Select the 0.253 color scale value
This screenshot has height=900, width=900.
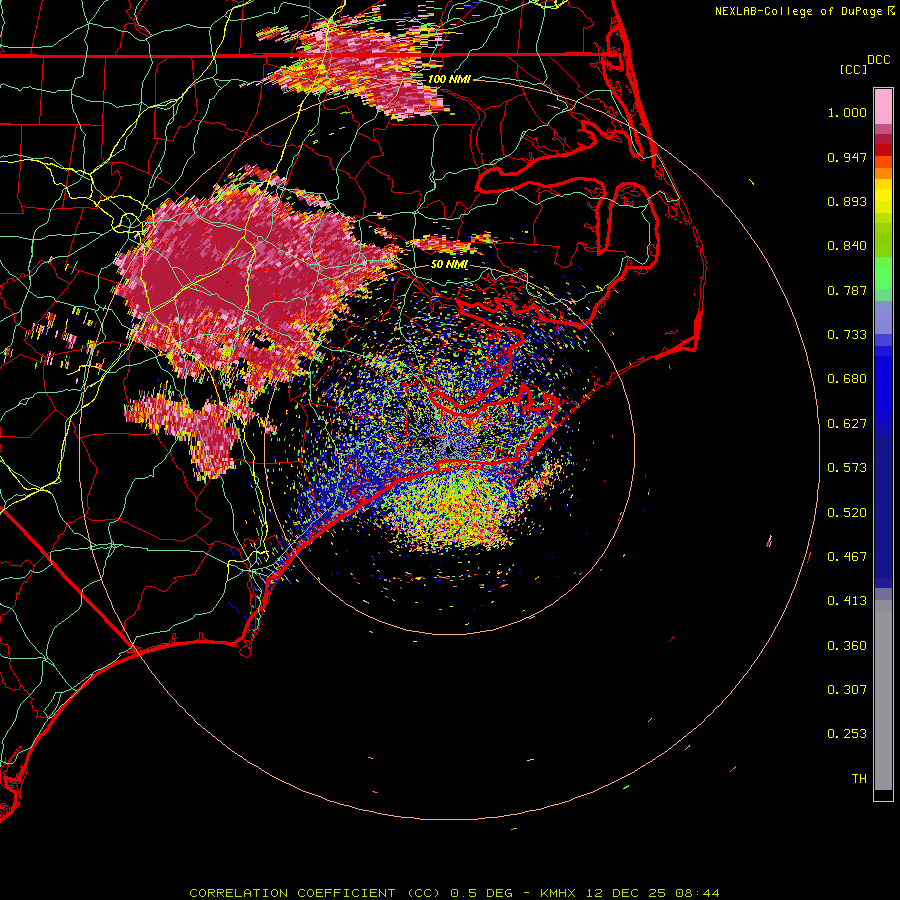pyautogui.click(x=847, y=734)
